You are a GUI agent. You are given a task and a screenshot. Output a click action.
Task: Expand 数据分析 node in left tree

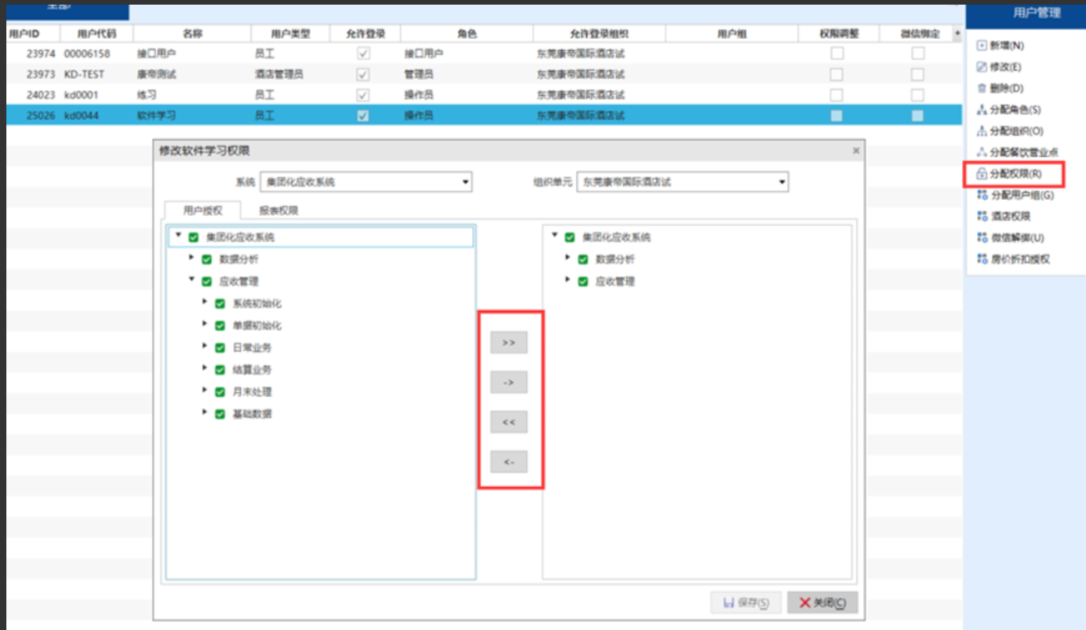coord(192,259)
